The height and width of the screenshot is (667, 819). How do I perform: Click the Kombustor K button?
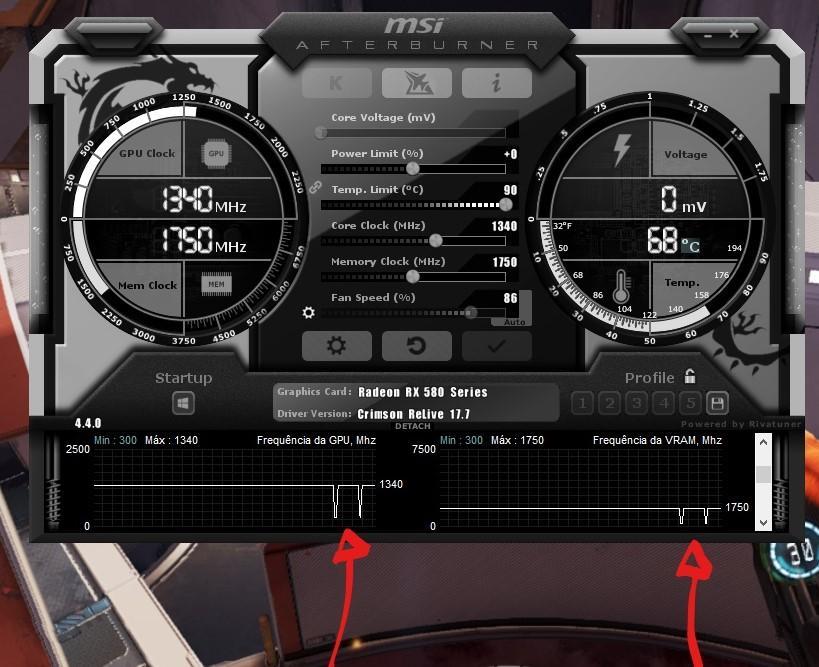tap(337, 83)
